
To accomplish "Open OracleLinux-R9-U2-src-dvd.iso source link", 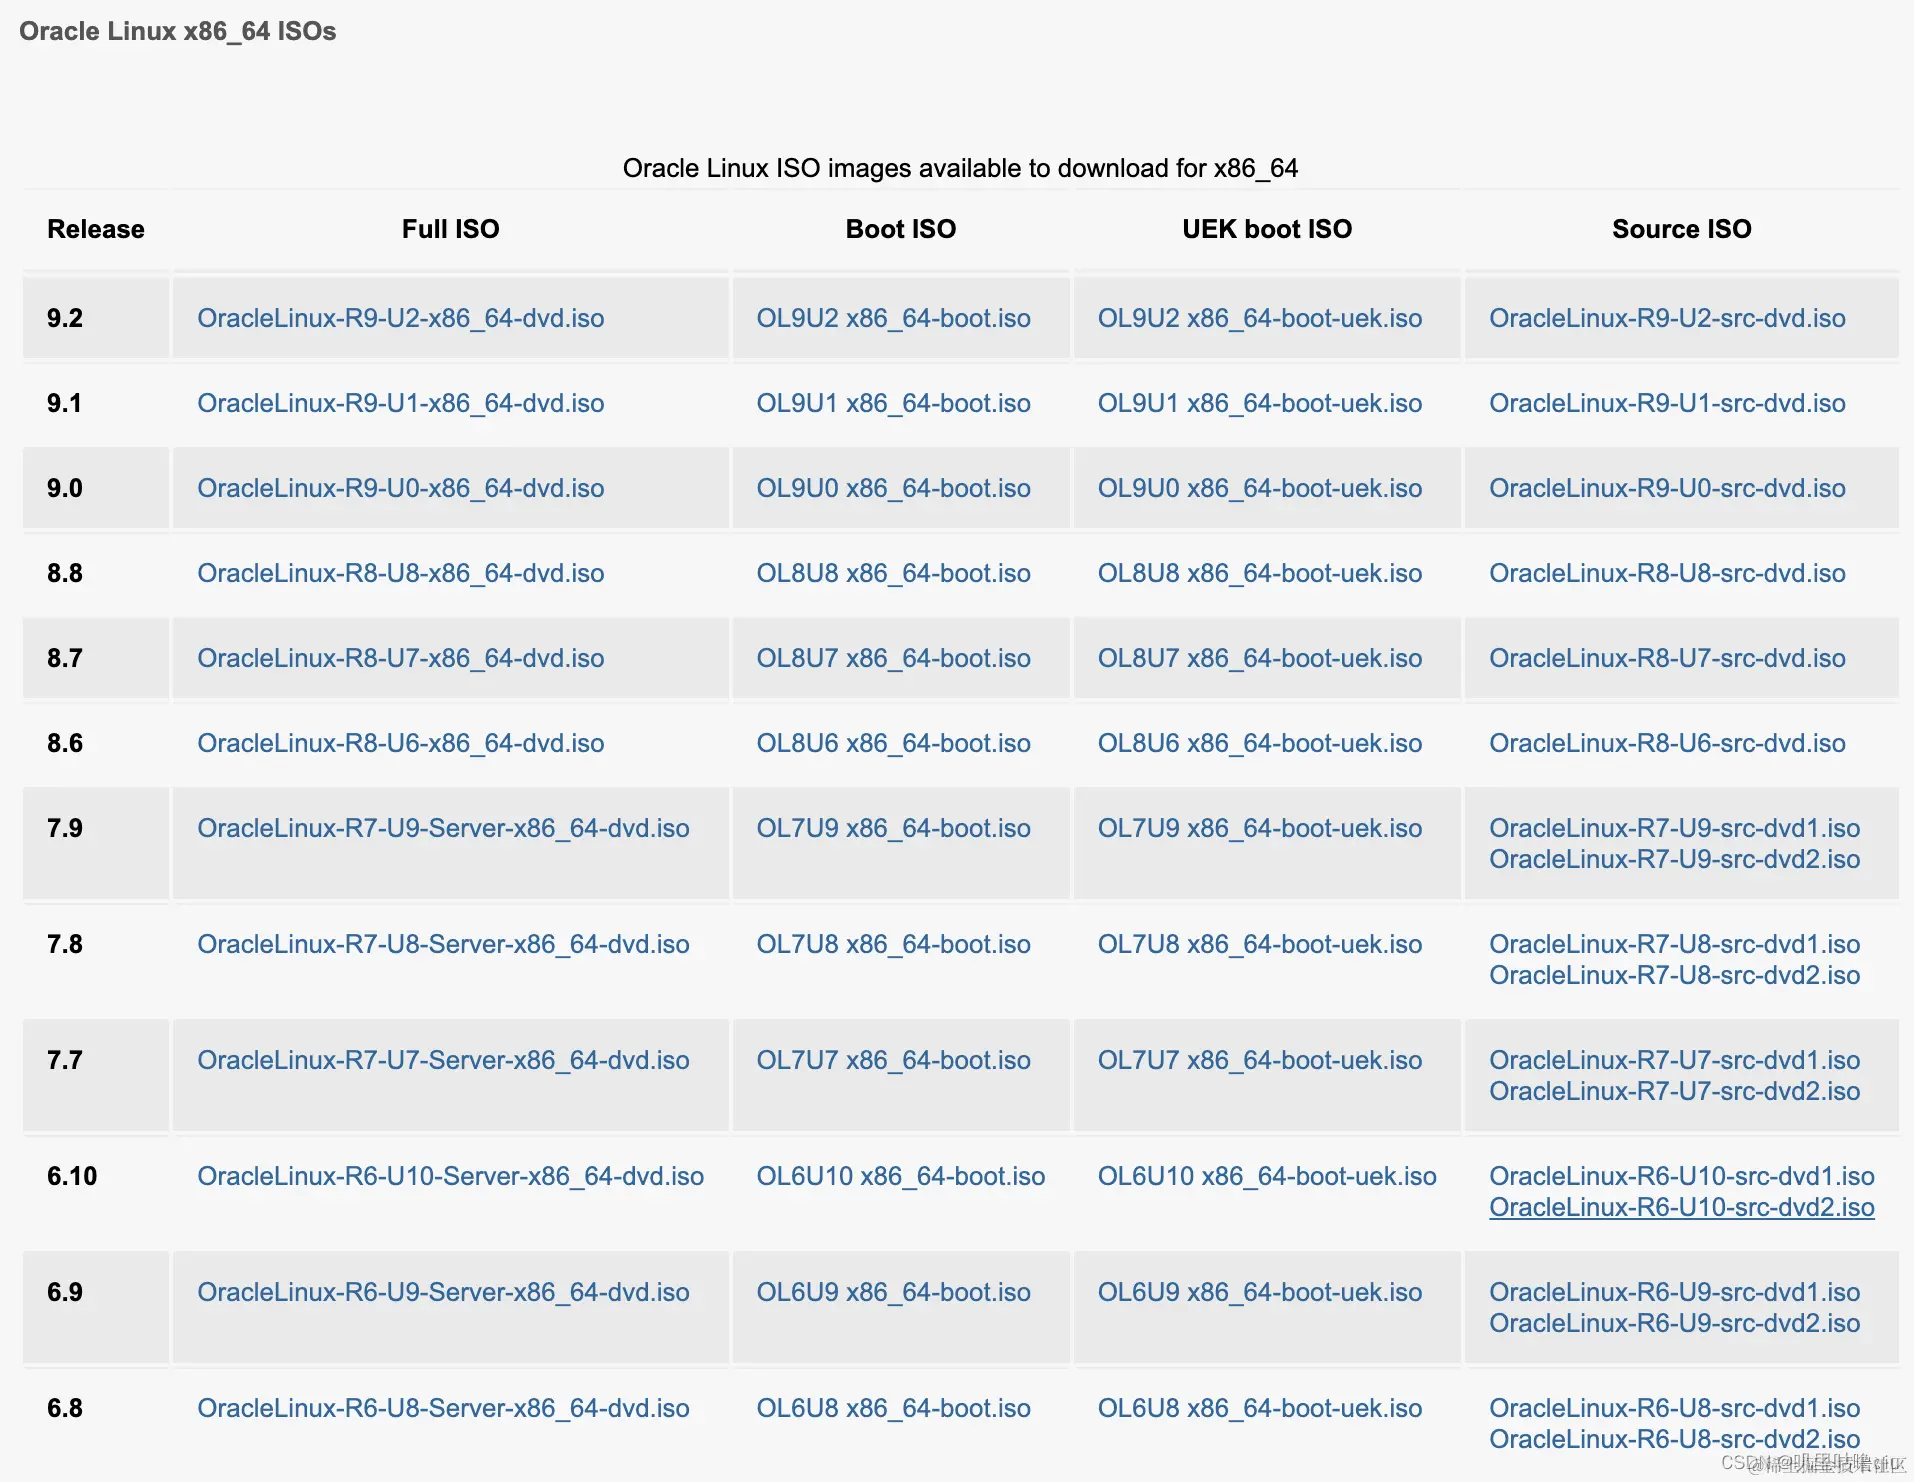I will 1667,318.
